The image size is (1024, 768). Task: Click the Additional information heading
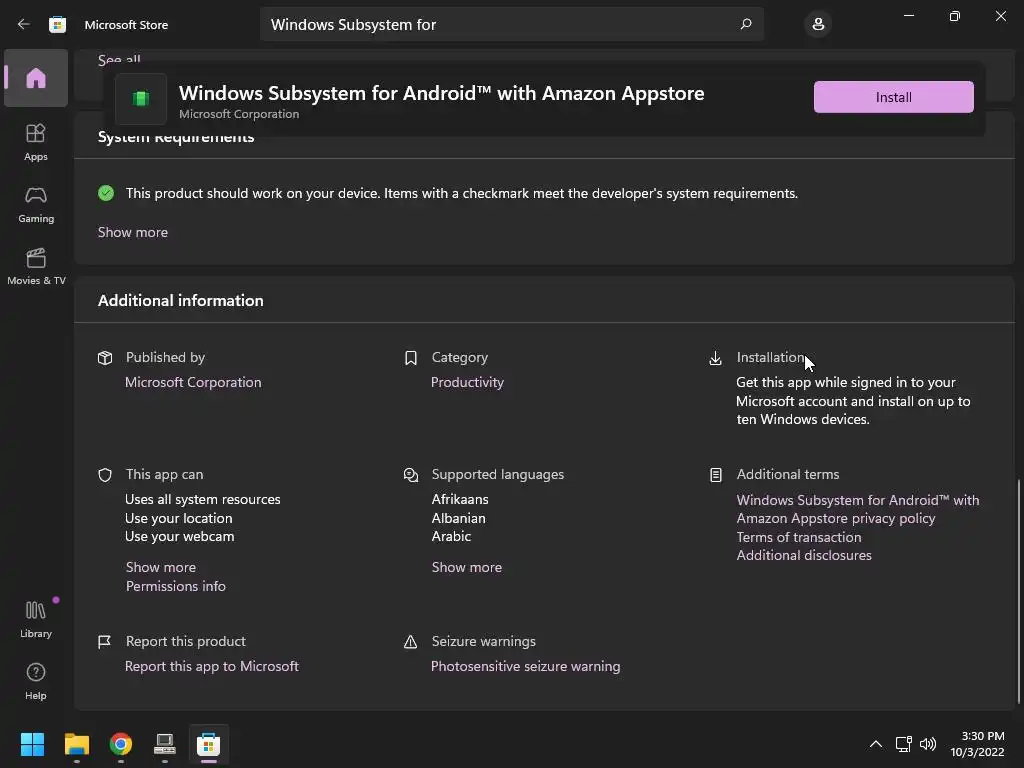pos(180,300)
